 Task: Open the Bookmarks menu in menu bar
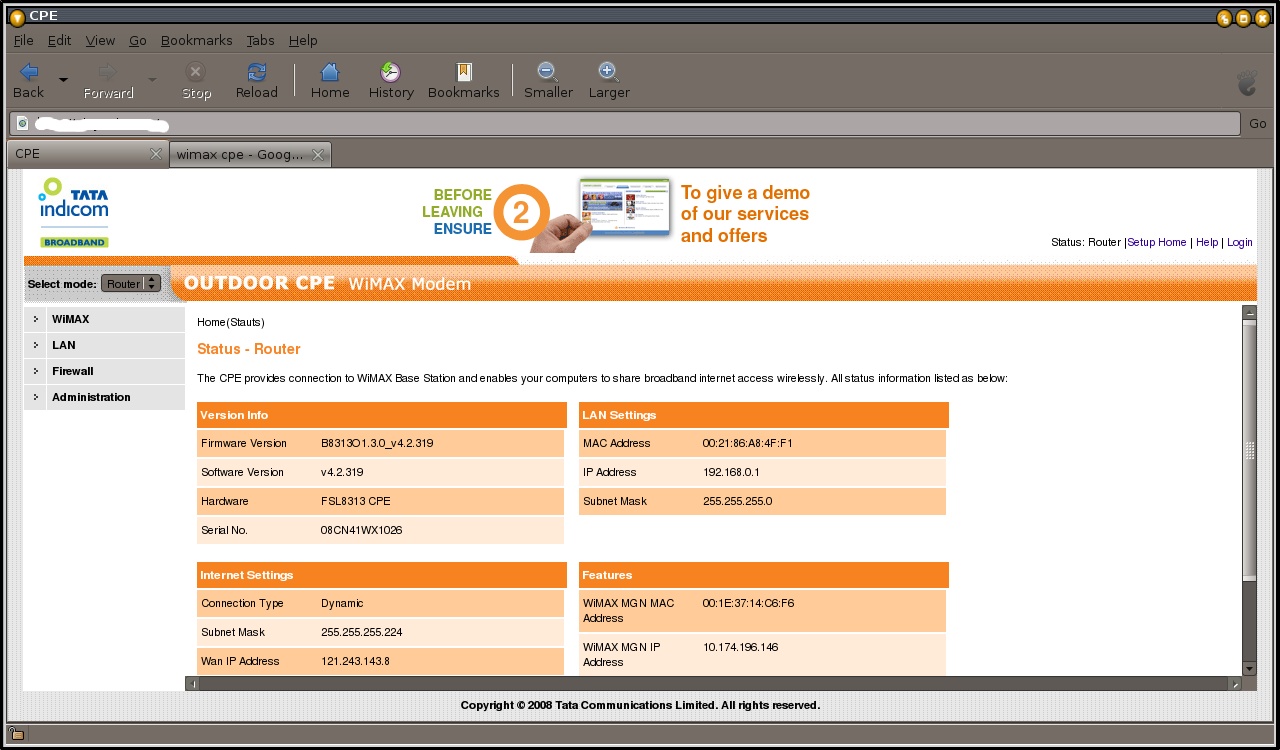click(197, 41)
